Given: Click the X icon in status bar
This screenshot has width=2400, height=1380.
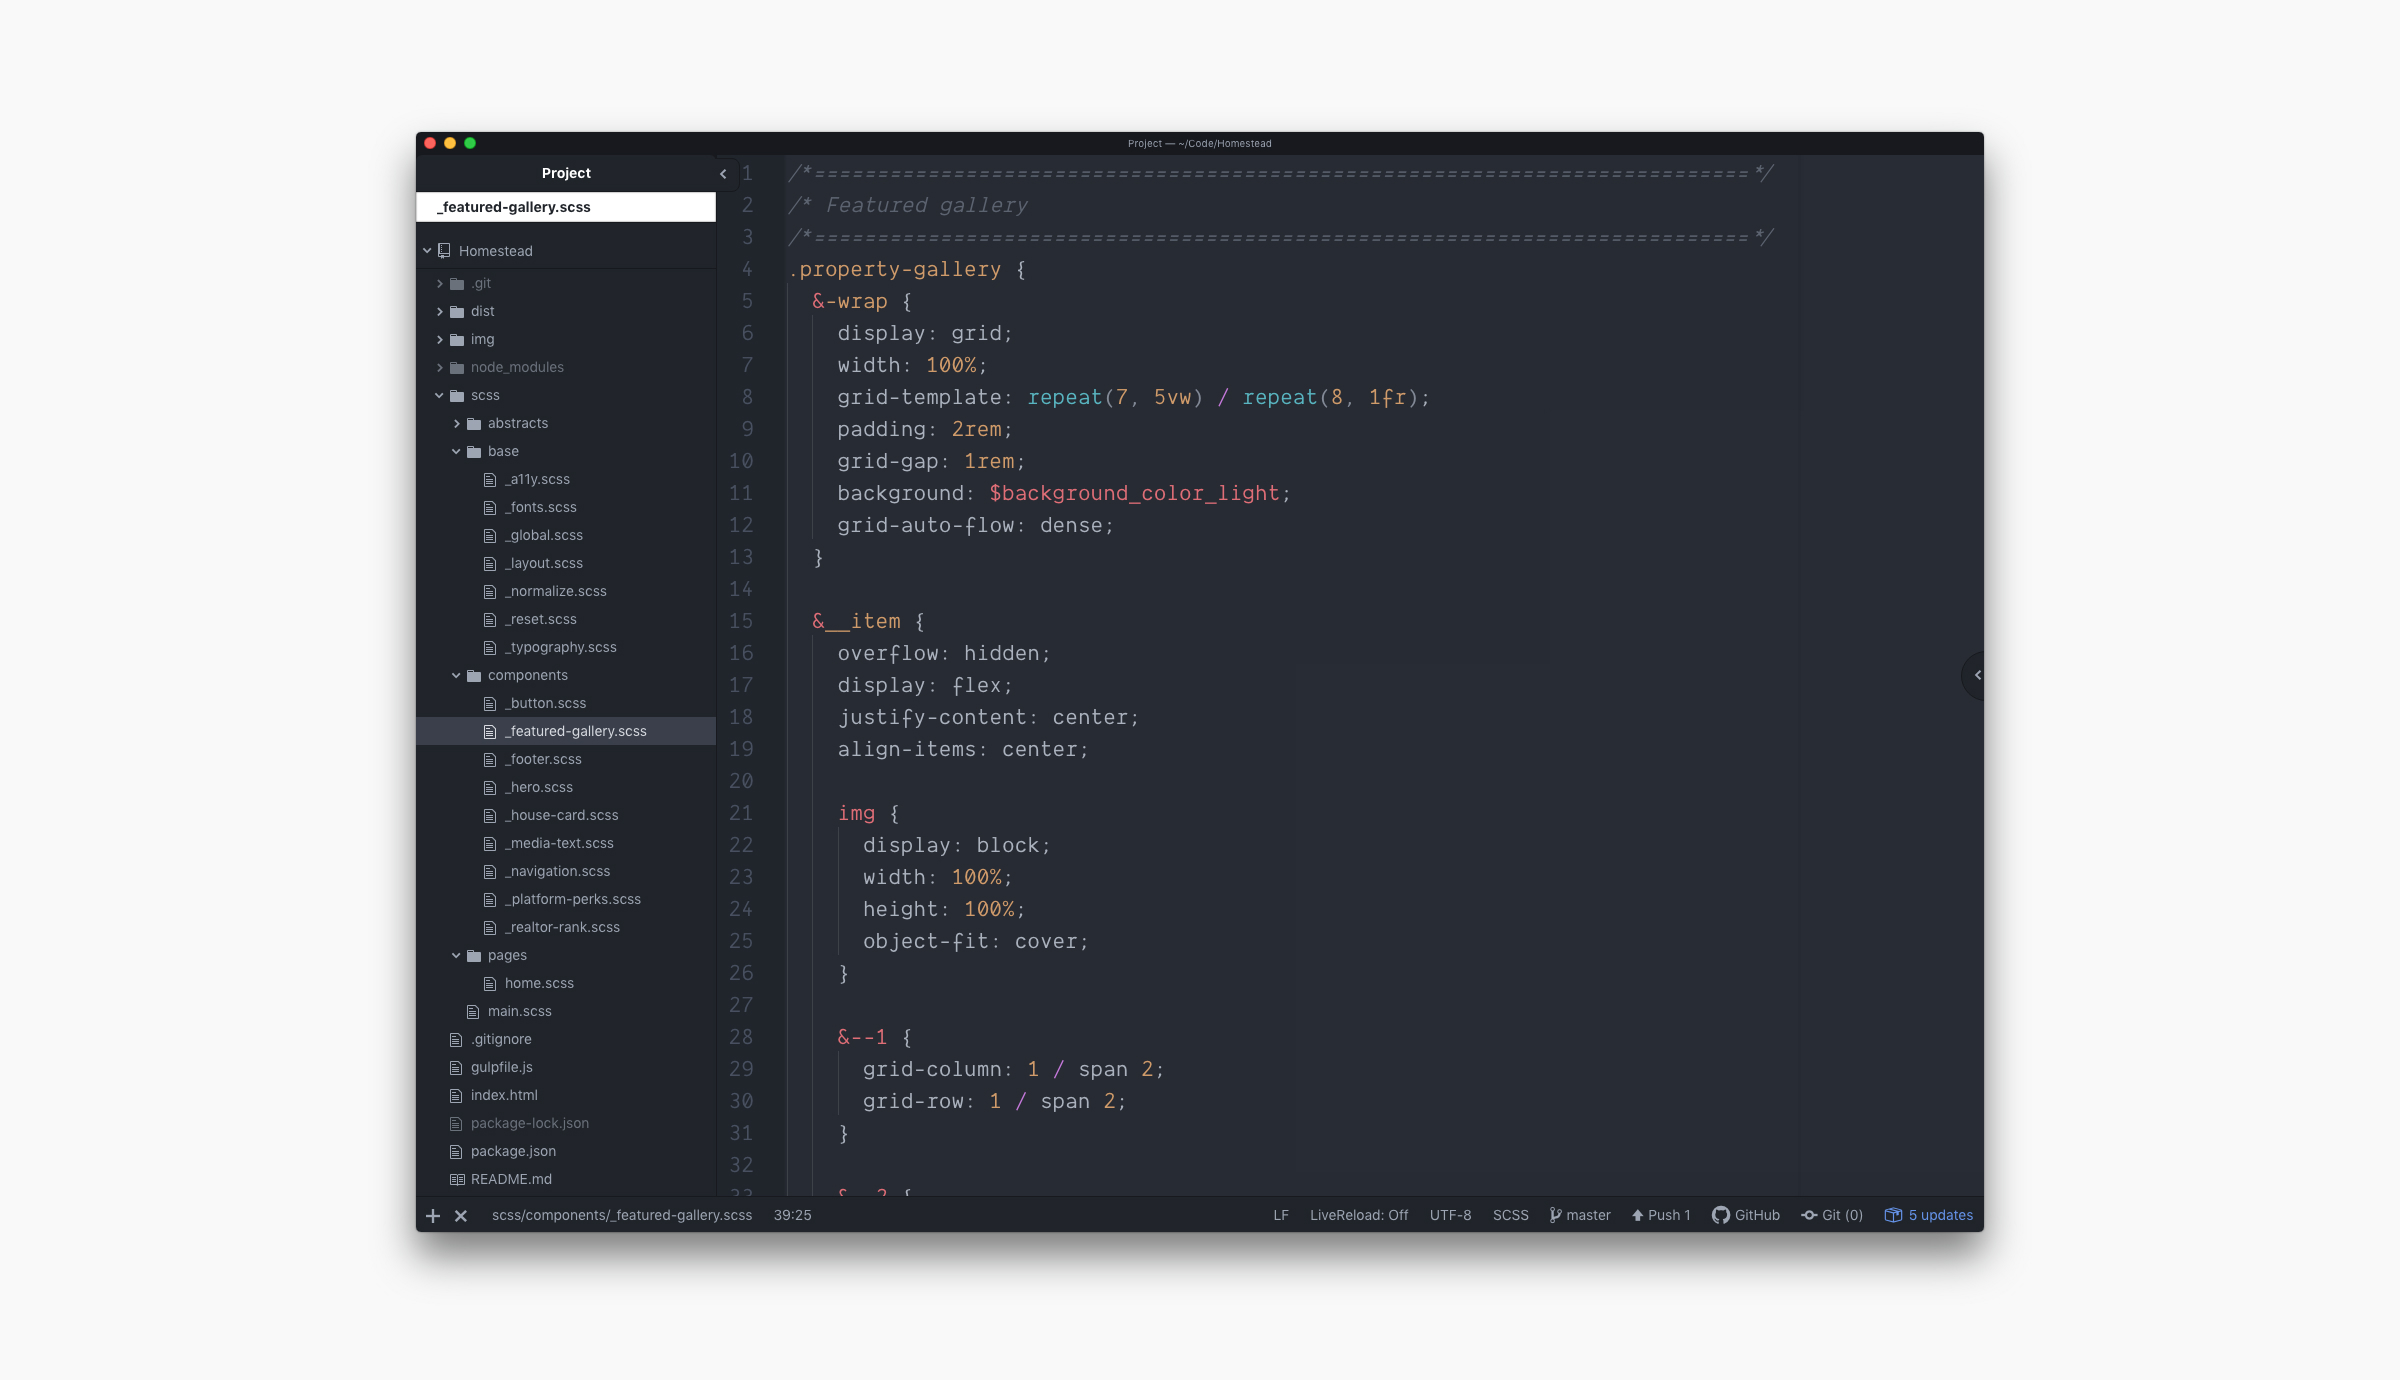Looking at the screenshot, I should [461, 1215].
